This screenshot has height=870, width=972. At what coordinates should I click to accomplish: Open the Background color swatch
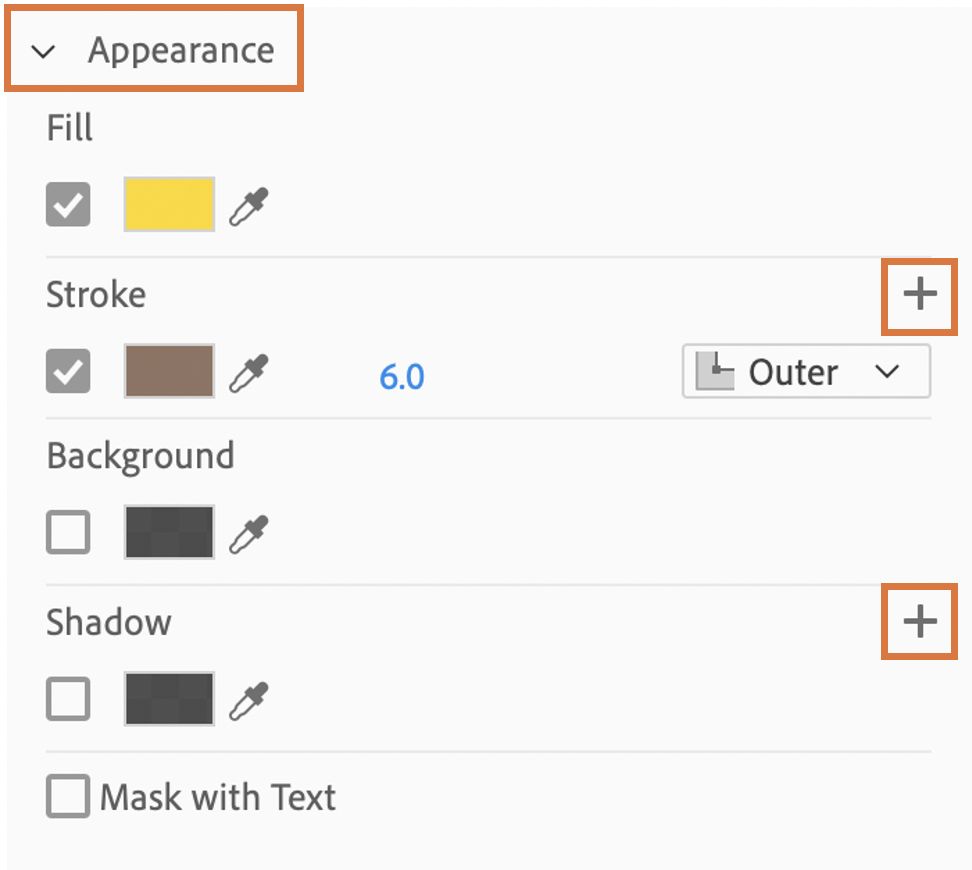[169, 533]
